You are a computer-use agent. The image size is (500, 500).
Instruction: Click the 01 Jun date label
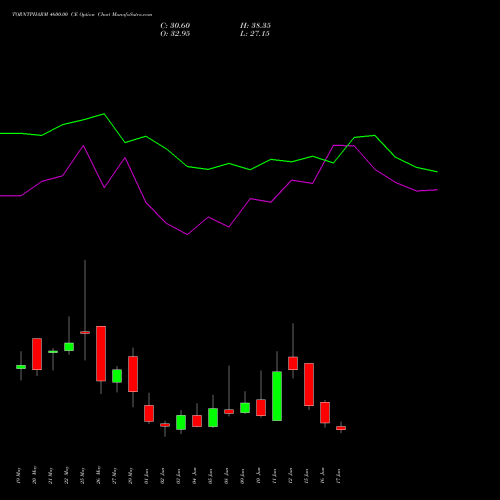(x=146, y=476)
